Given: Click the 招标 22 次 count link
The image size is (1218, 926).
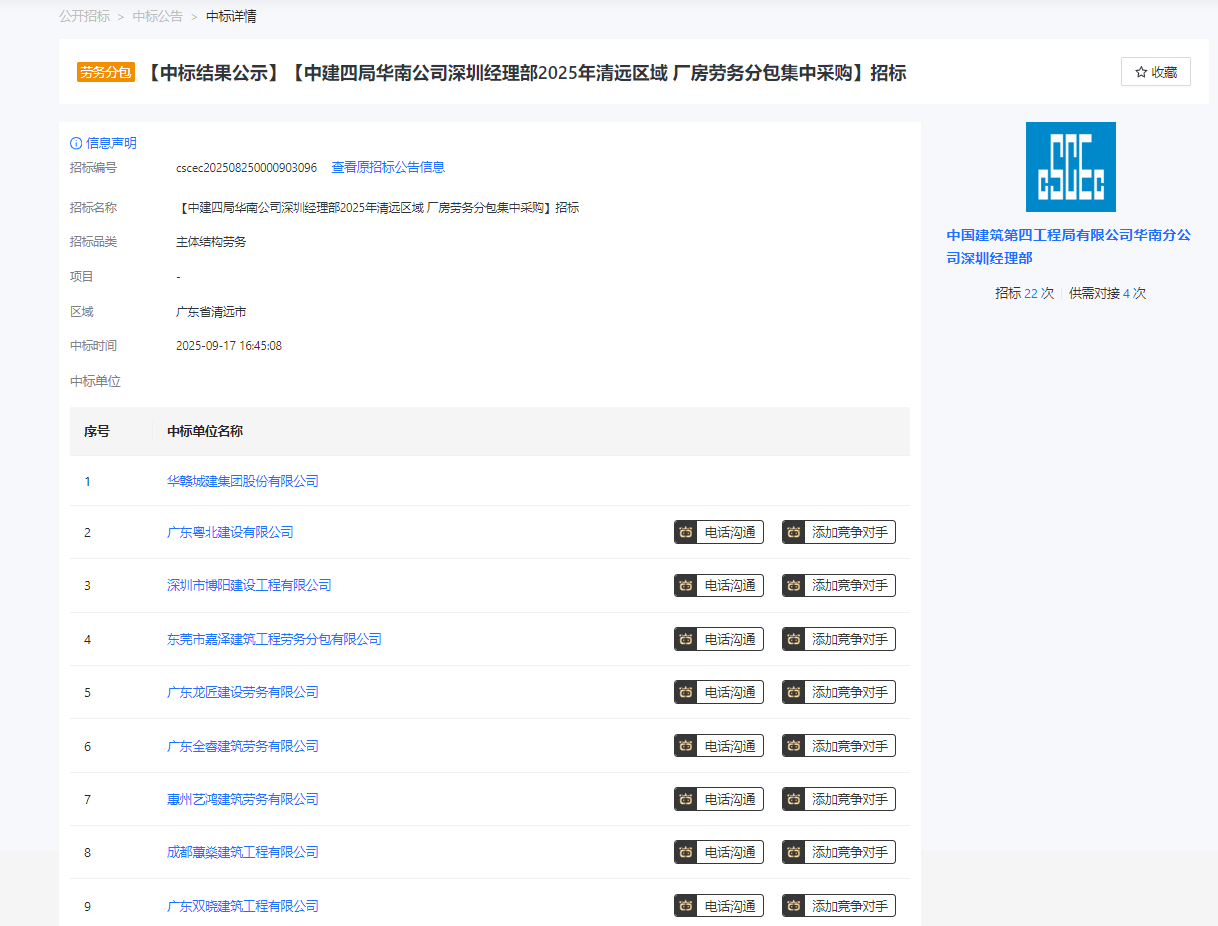Looking at the screenshot, I should (1024, 293).
